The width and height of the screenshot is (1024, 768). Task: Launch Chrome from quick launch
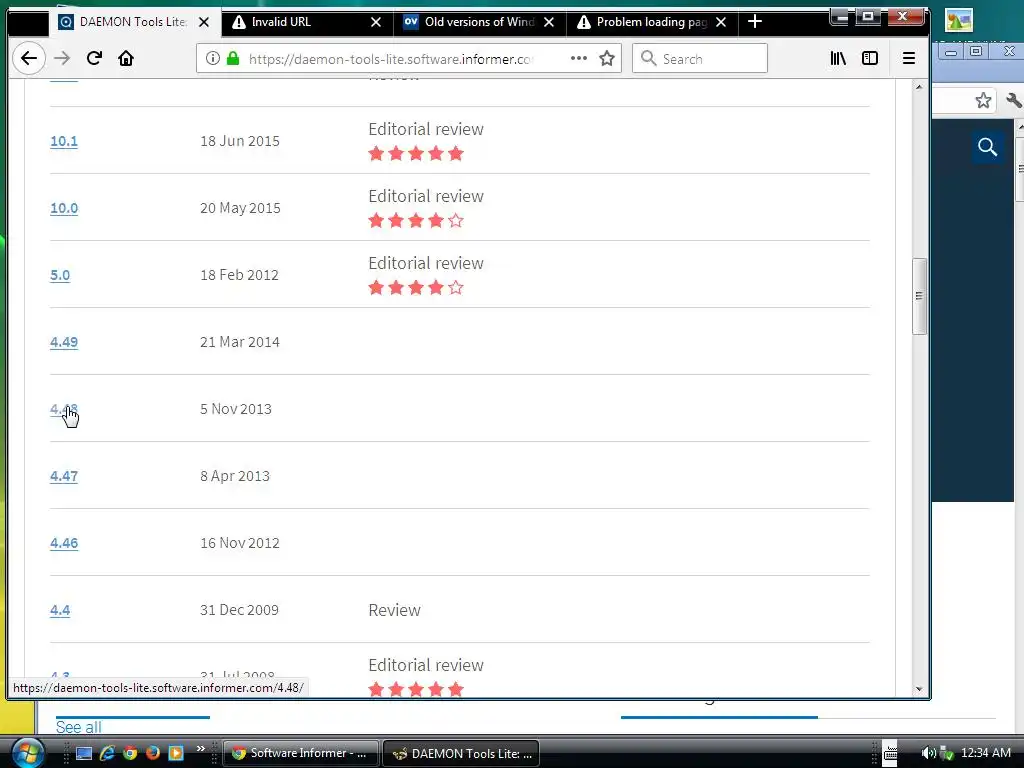(x=130, y=753)
